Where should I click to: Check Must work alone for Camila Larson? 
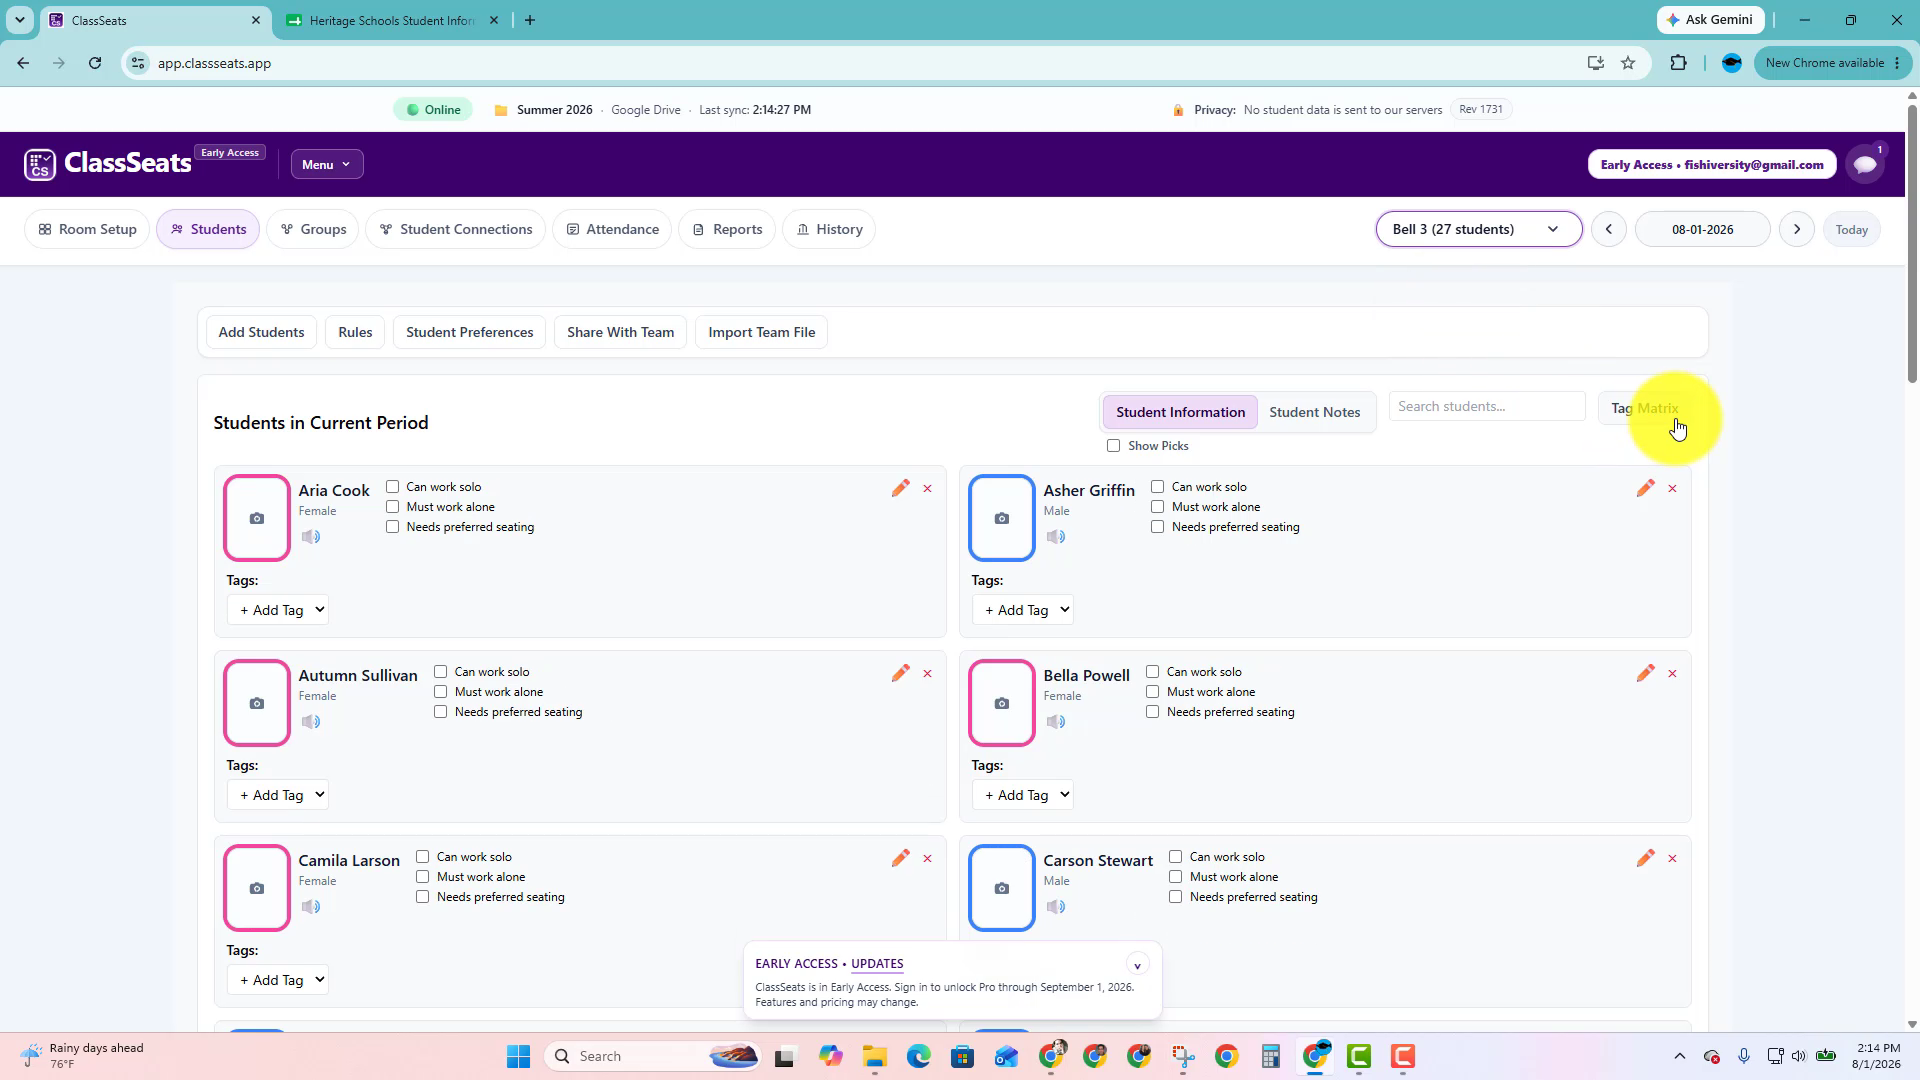click(x=422, y=877)
